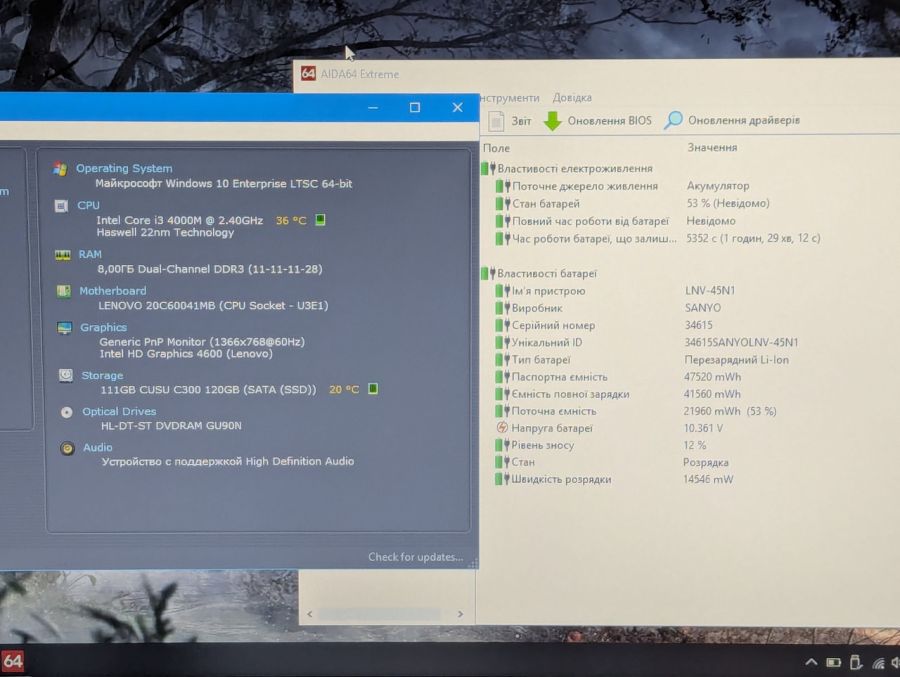The image size is (900, 677).
Task: Click the Audio speaker icon
Action: click(x=67, y=448)
